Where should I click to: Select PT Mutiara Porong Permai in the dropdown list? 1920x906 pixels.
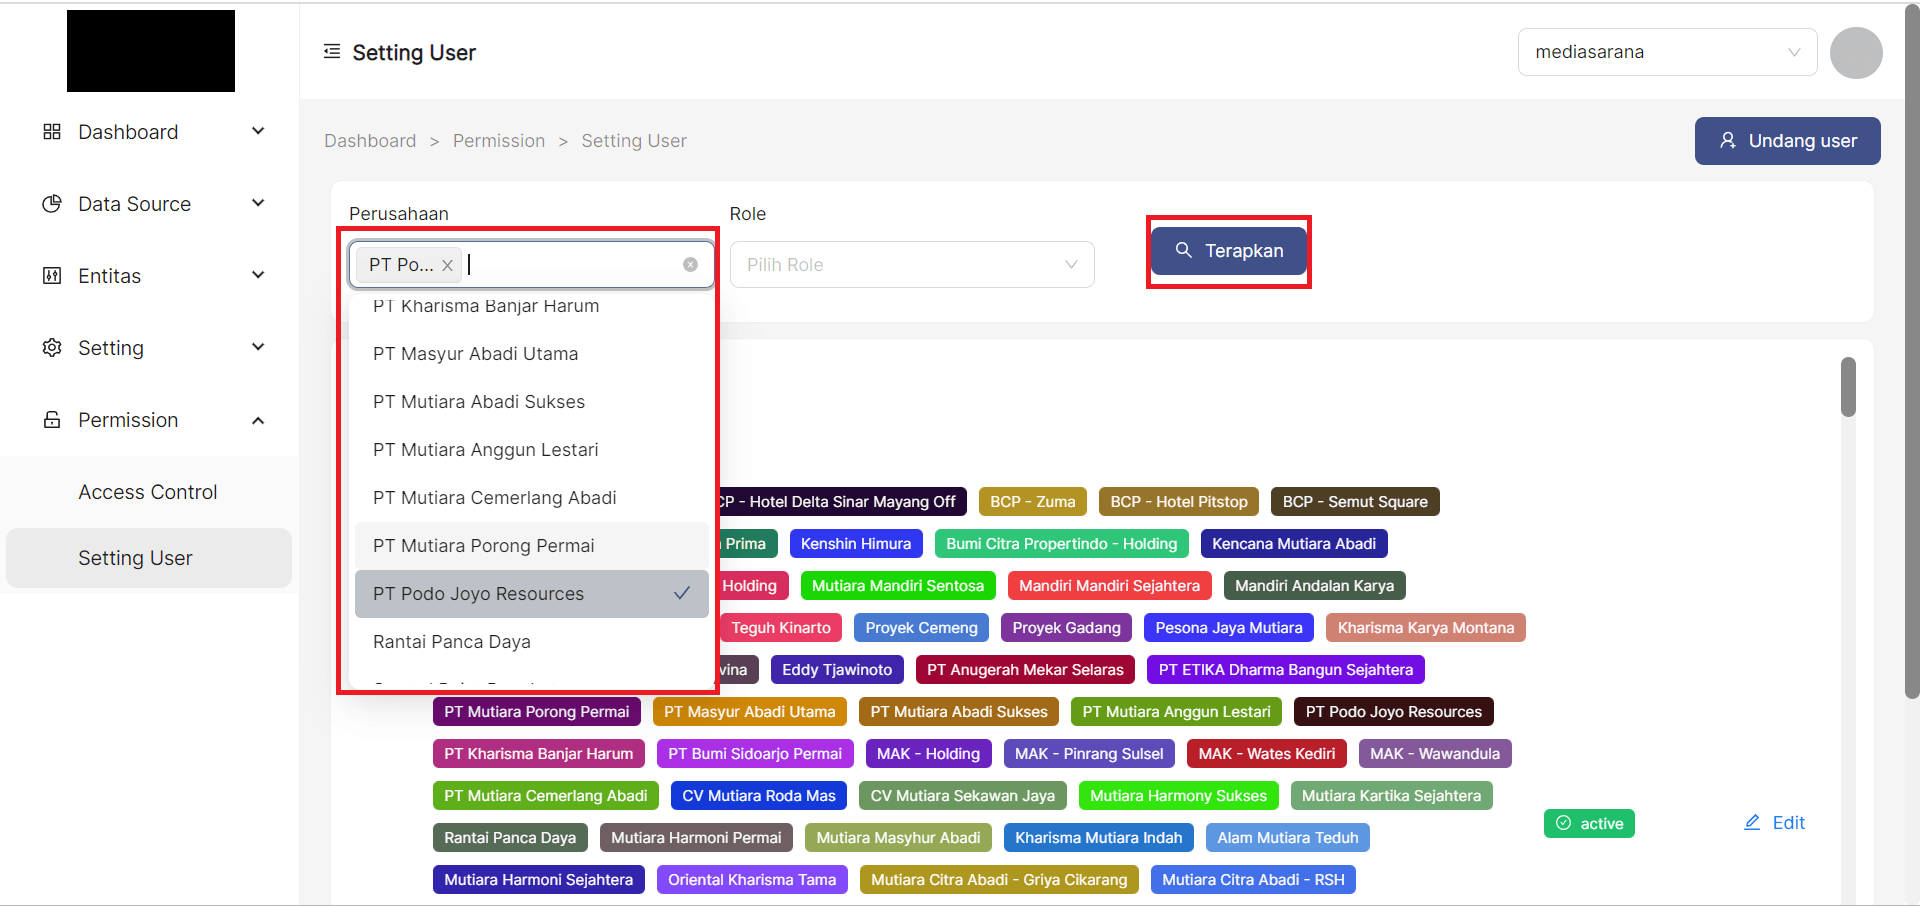tap(531, 546)
